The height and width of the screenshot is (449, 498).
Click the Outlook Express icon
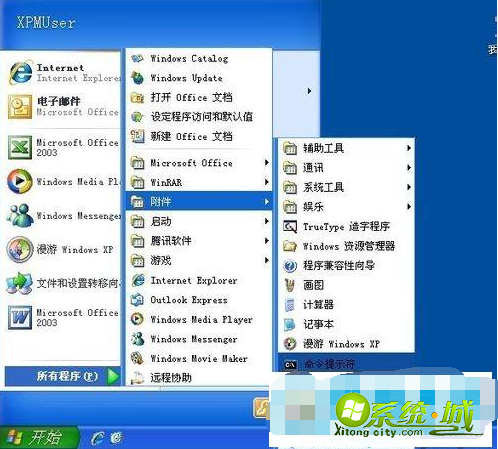tap(137, 300)
